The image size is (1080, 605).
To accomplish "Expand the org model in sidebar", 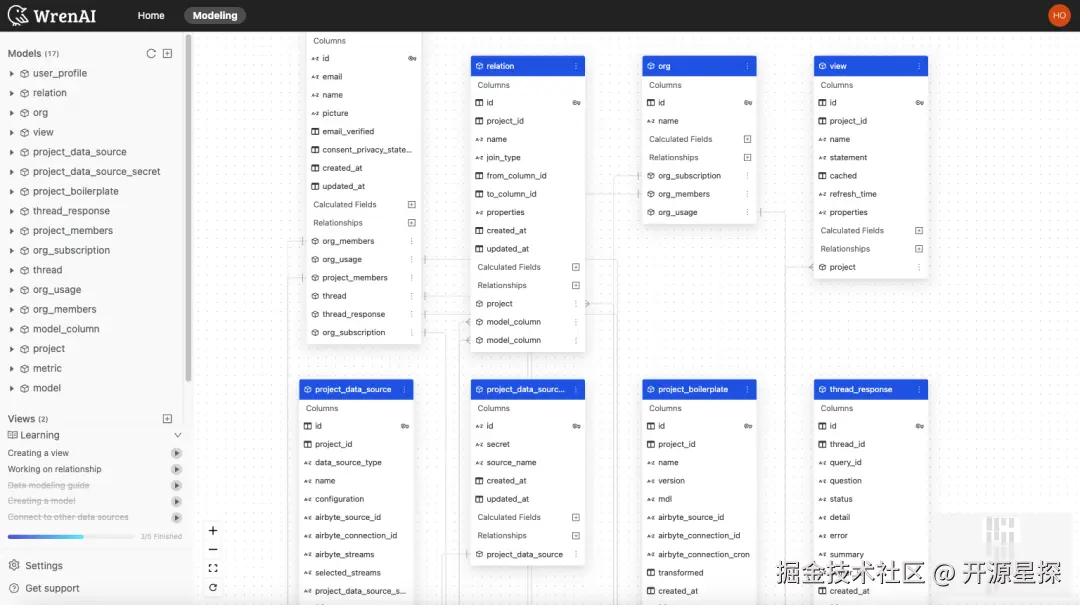I will pos(11,112).
